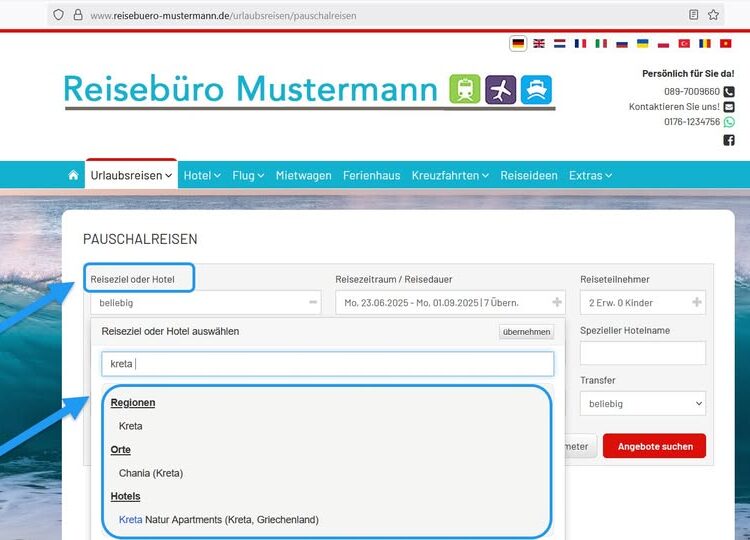
Task: Select region Kreta from suggestions
Action: [x=131, y=426]
